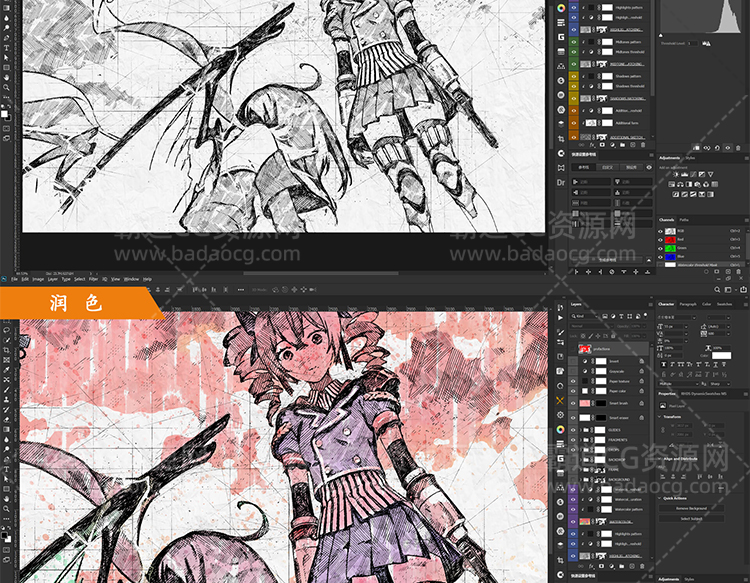
Task: Open Filter menu in bottom window menu bar
Action: click(93, 279)
